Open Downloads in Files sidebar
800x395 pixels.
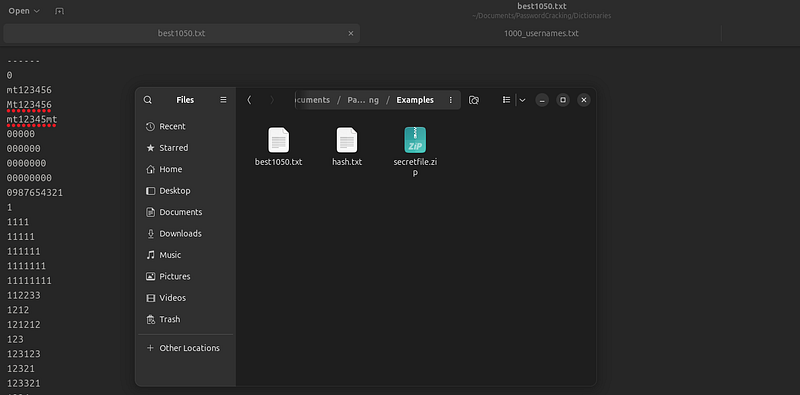185,234
